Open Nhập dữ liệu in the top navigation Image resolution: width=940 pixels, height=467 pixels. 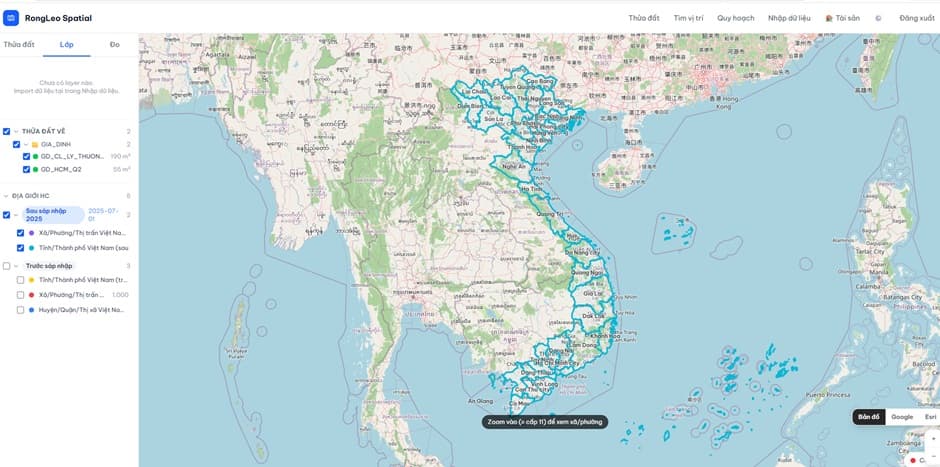click(x=789, y=19)
